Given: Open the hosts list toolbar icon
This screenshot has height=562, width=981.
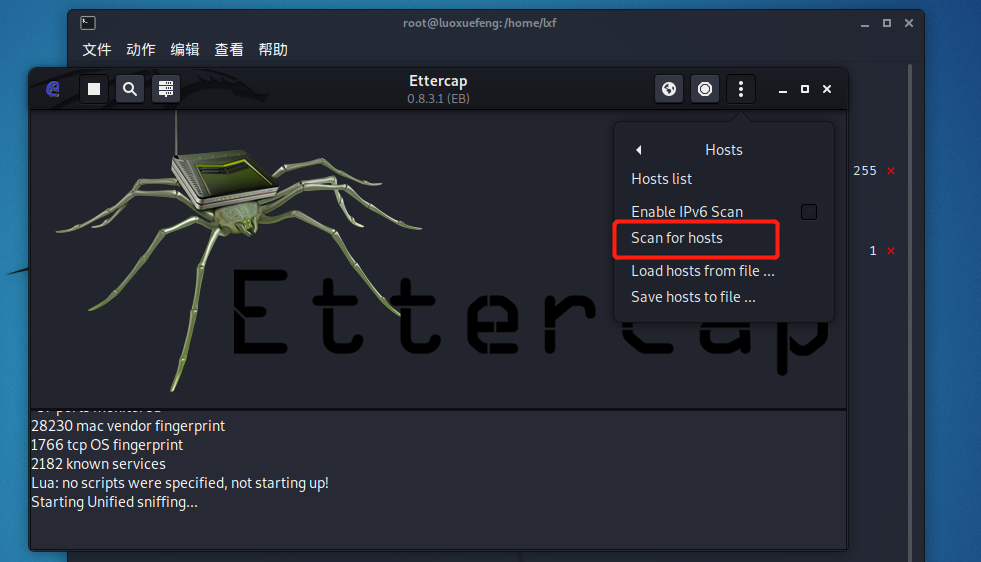Looking at the screenshot, I should (x=166, y=89).
